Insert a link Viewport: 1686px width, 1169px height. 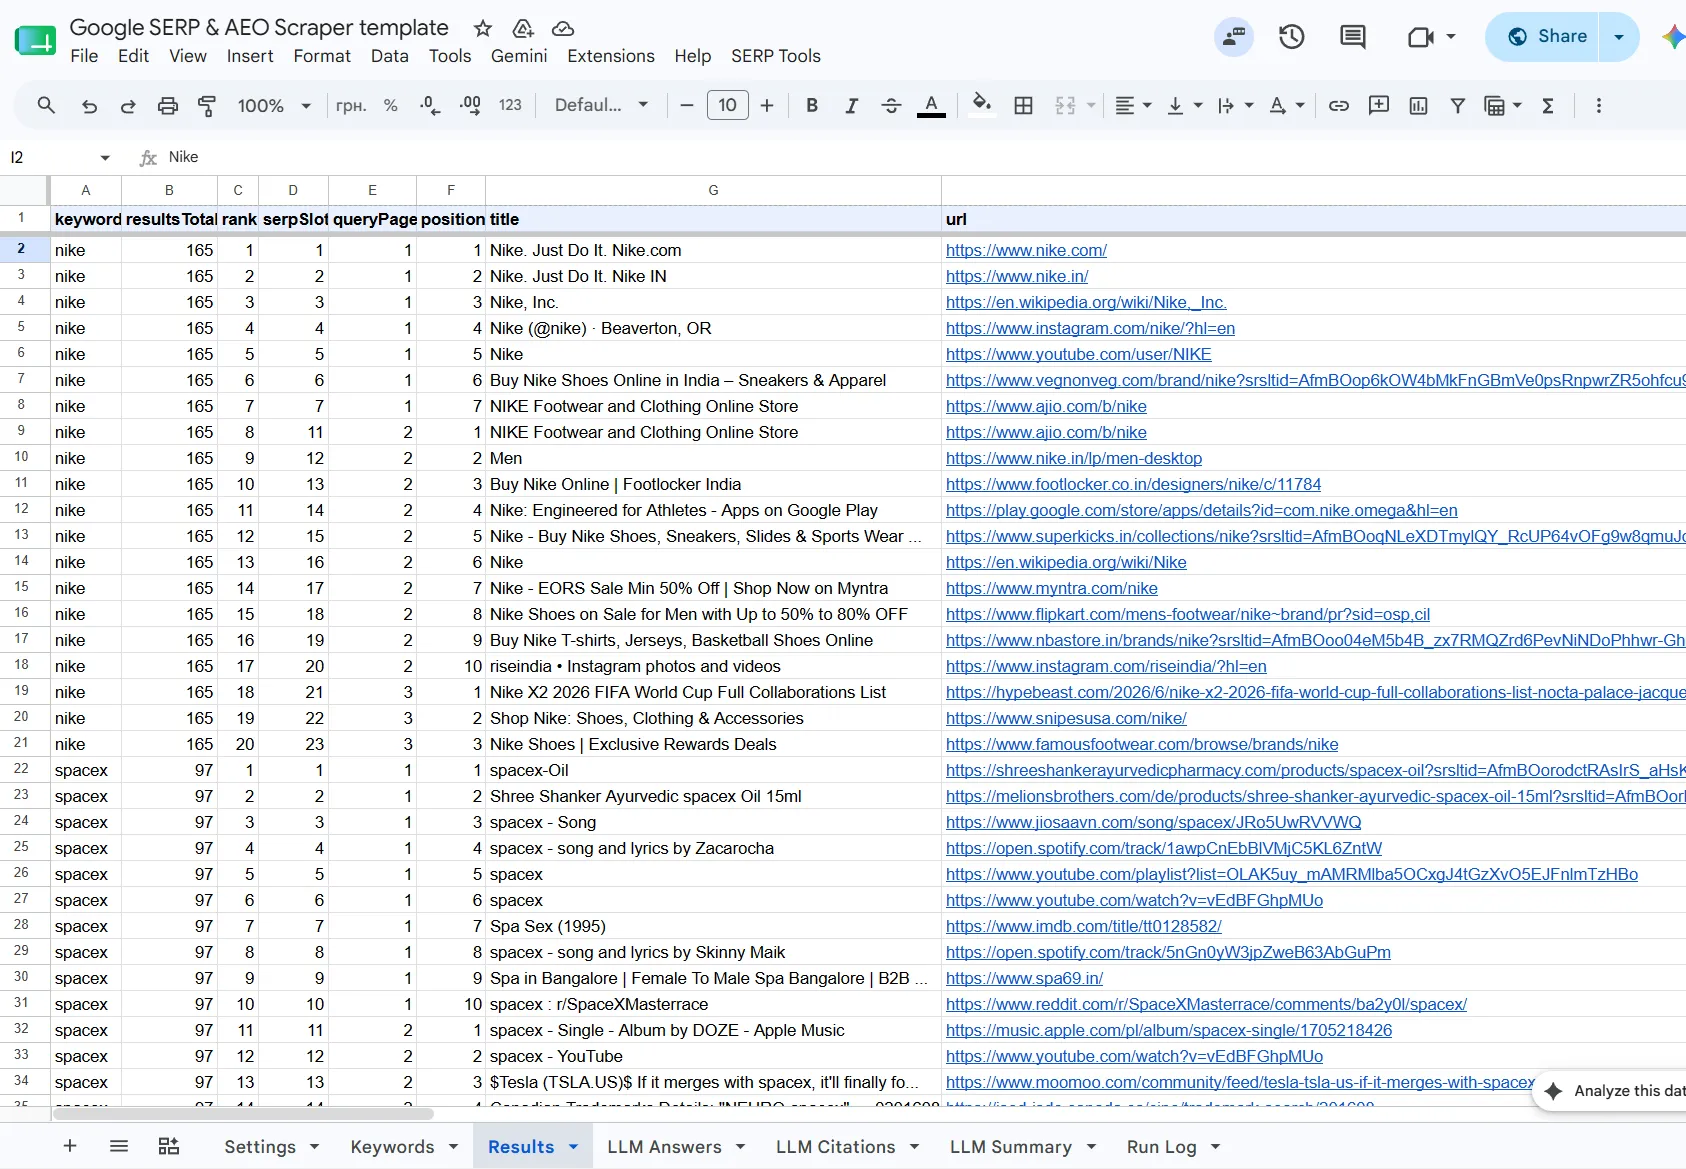[1339, 105]
